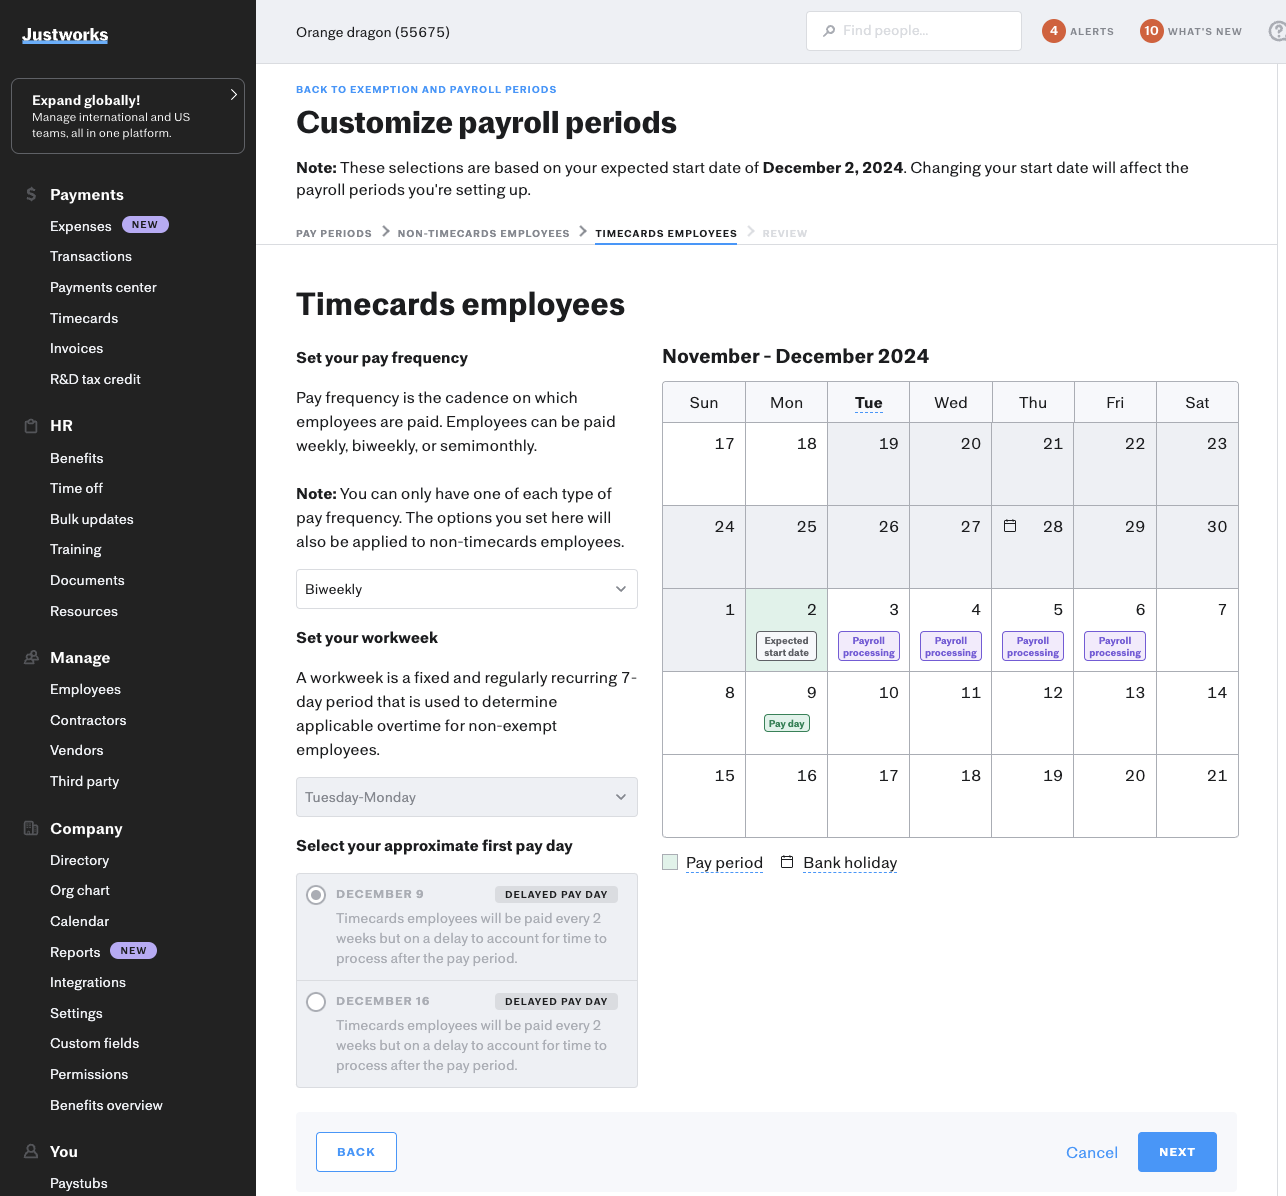Click the bank holiday calendar icon on November 28

click(1010, 524)
